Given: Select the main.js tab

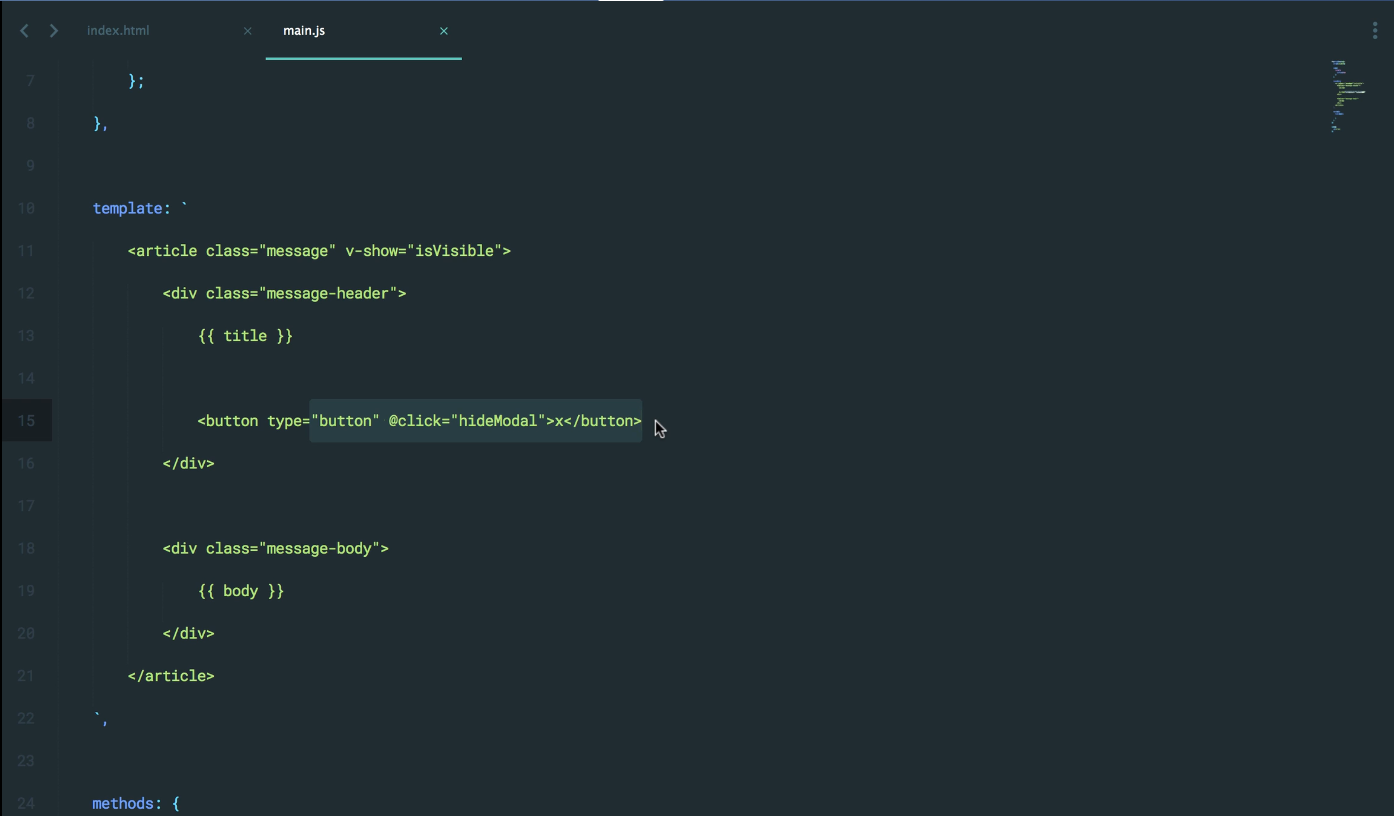Looking at the screenshot, I should pos(304,31).
